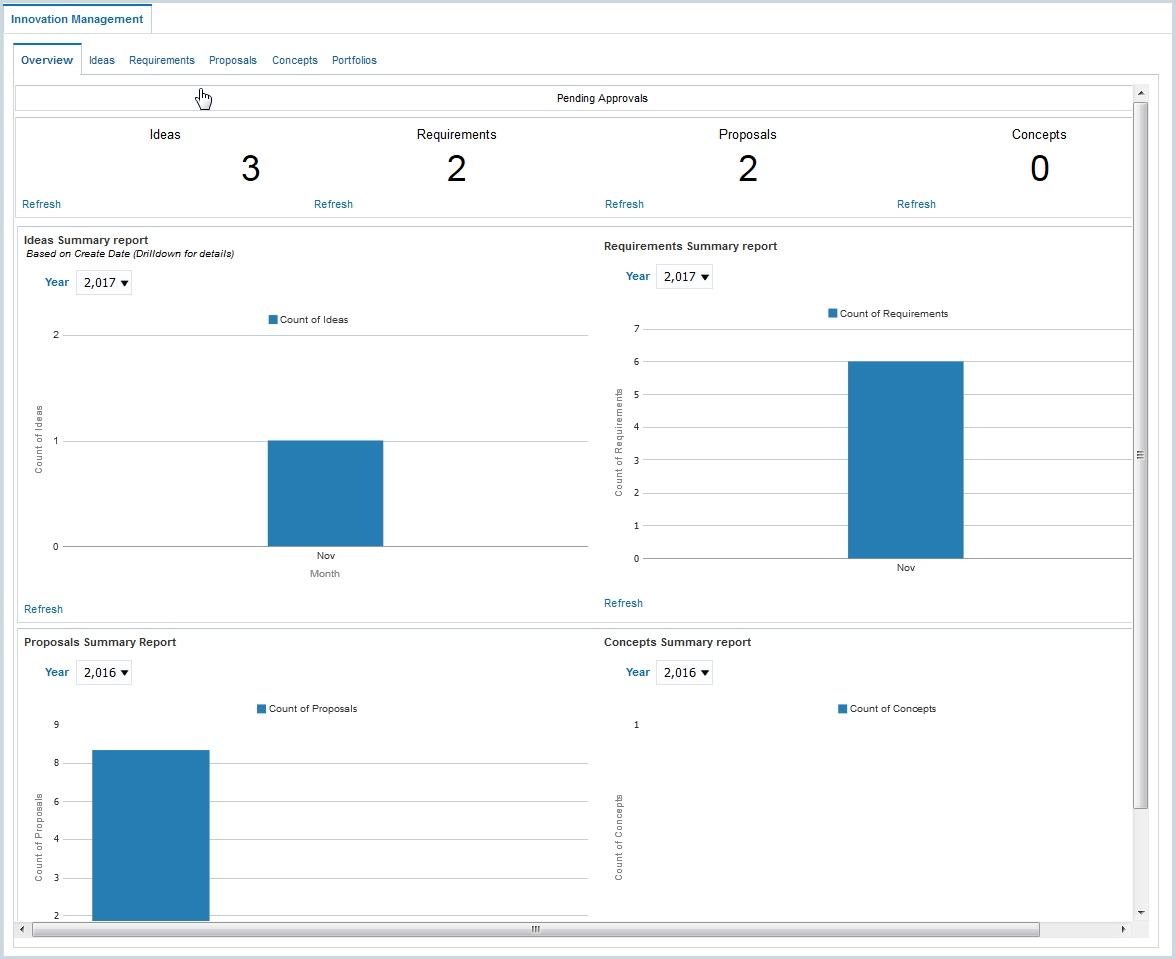Viewport: 1175px width, 959px height.
Task: Click the down arrow on the vertical scrollbar
Action: 1140,914
